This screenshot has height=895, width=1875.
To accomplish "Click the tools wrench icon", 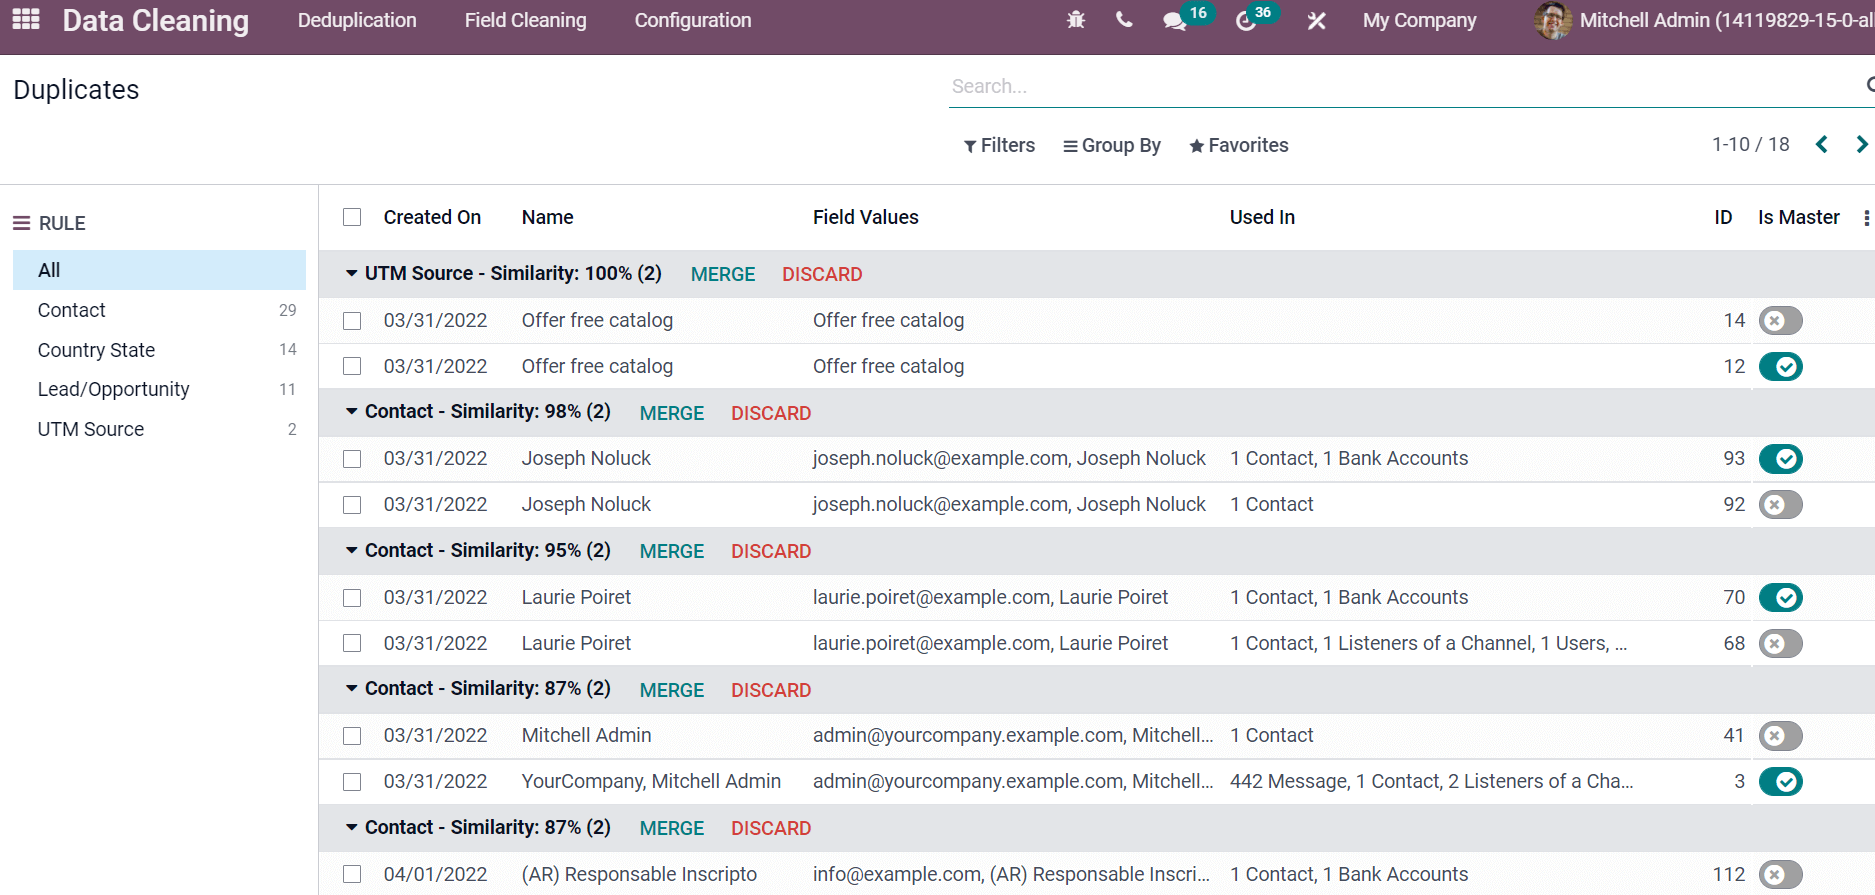I will click(x=1317, y=20).
